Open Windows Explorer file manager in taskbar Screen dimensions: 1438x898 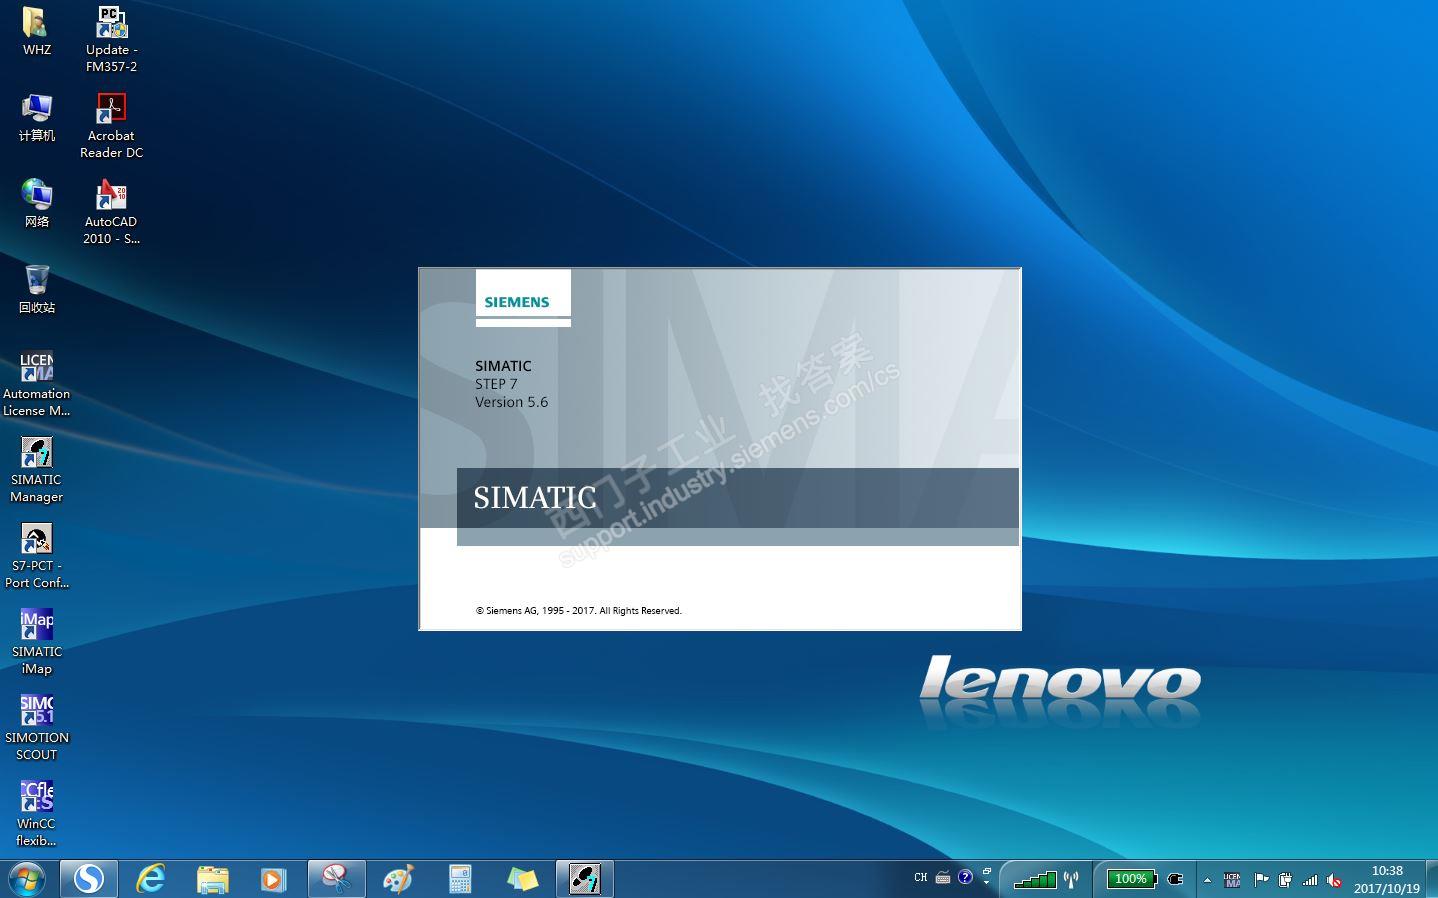[212, 879]
